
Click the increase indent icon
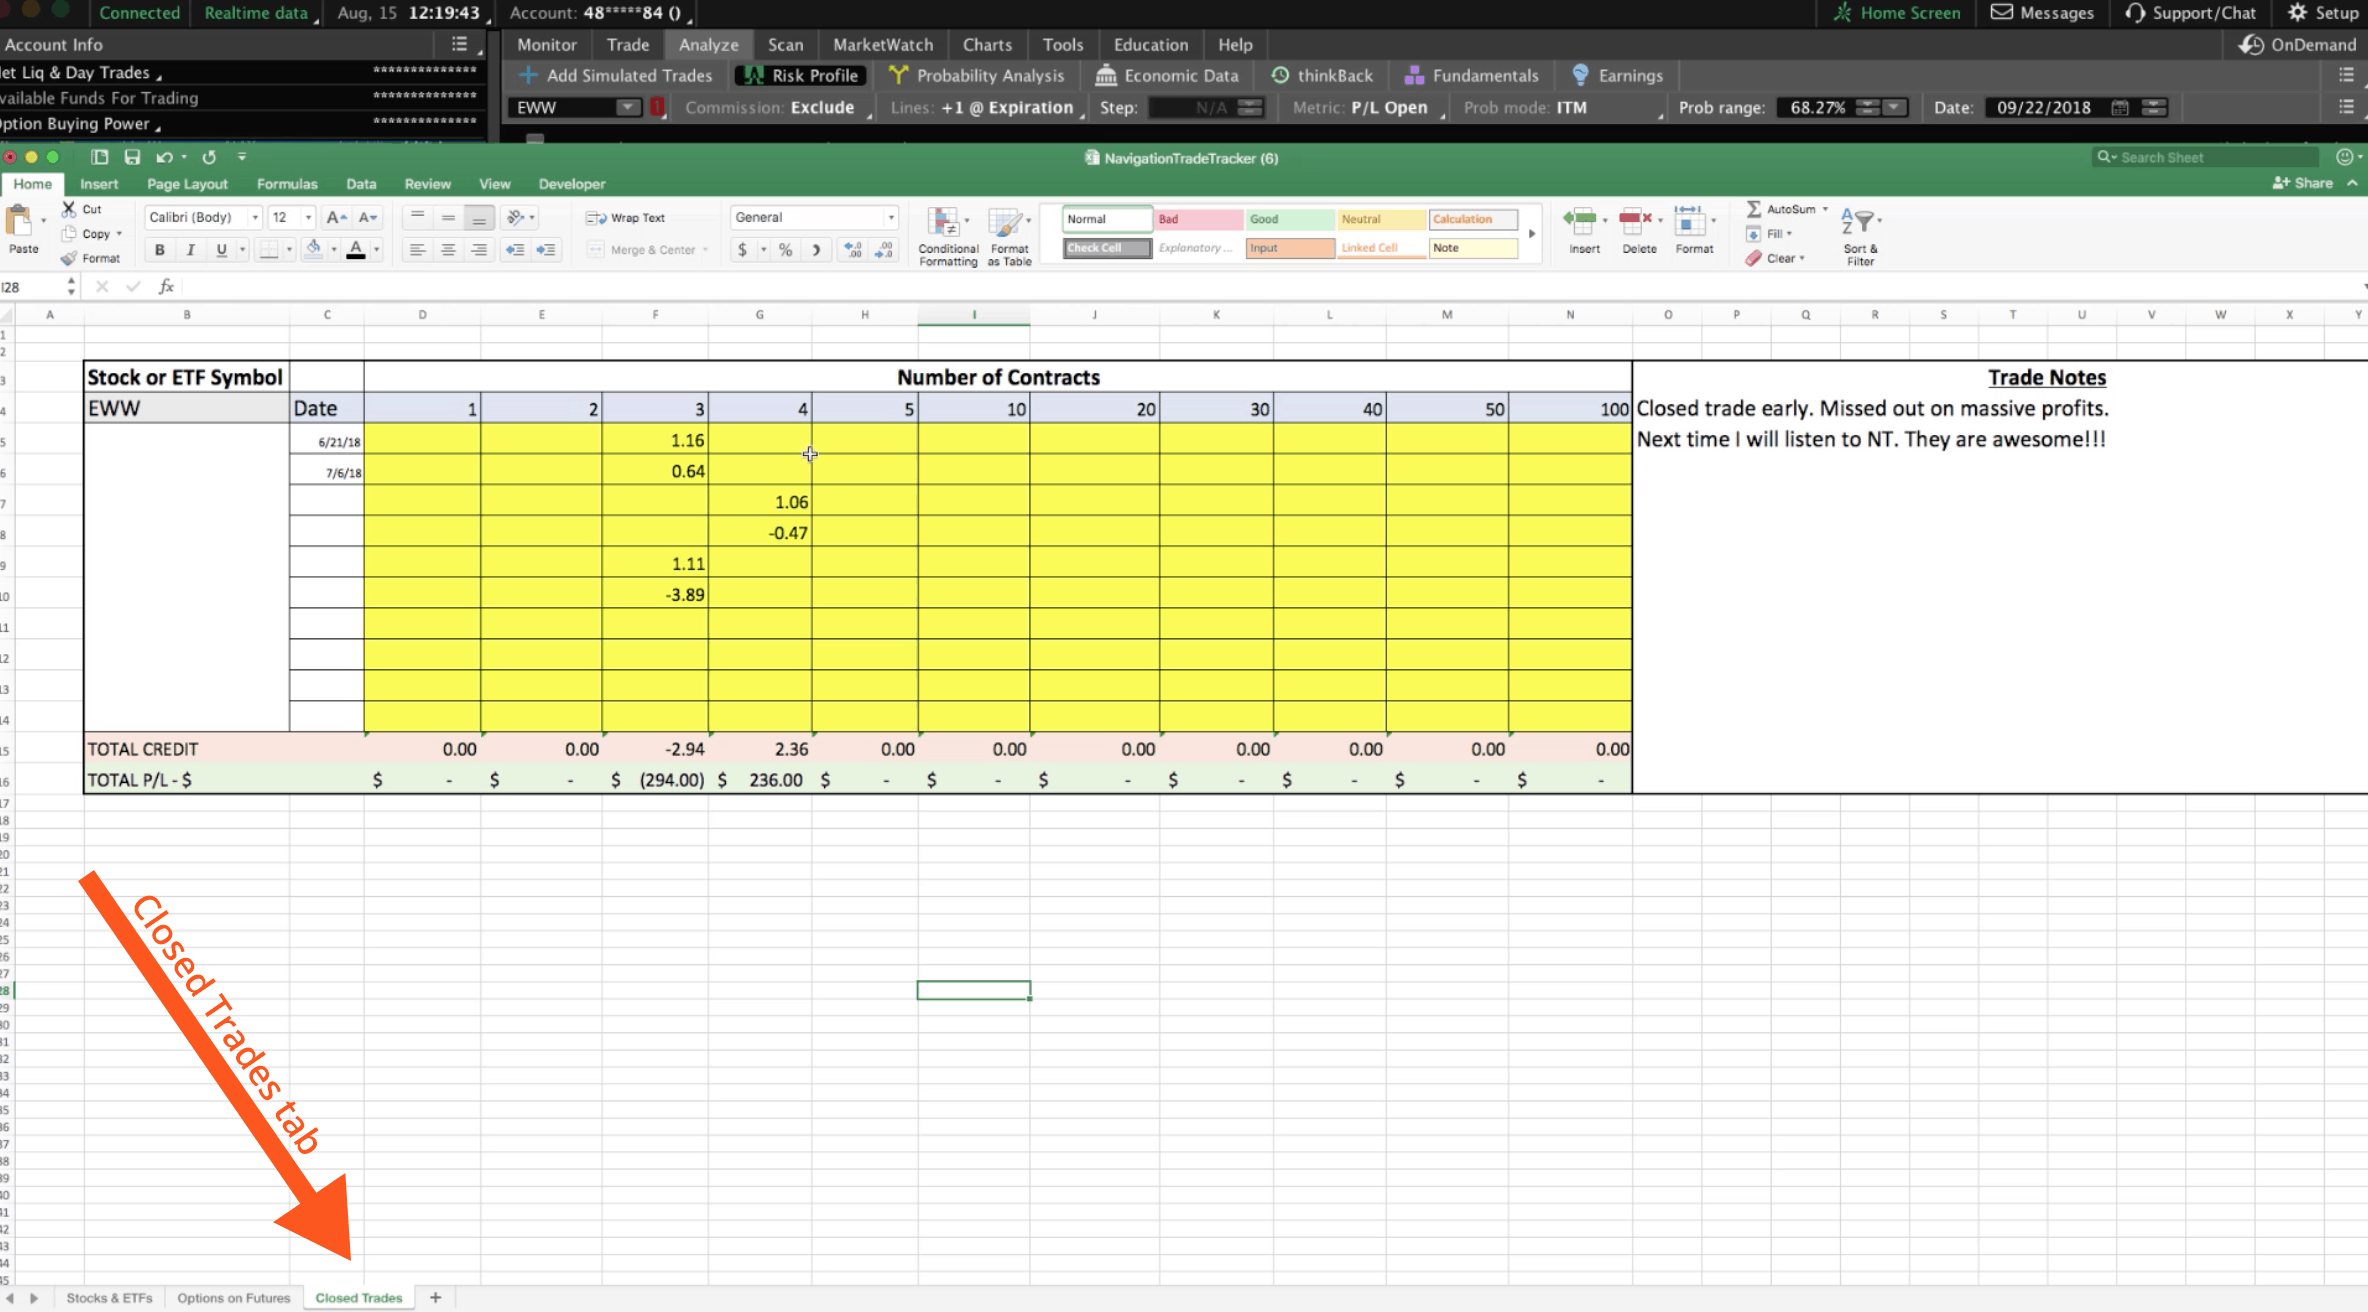tap(546, 250)
